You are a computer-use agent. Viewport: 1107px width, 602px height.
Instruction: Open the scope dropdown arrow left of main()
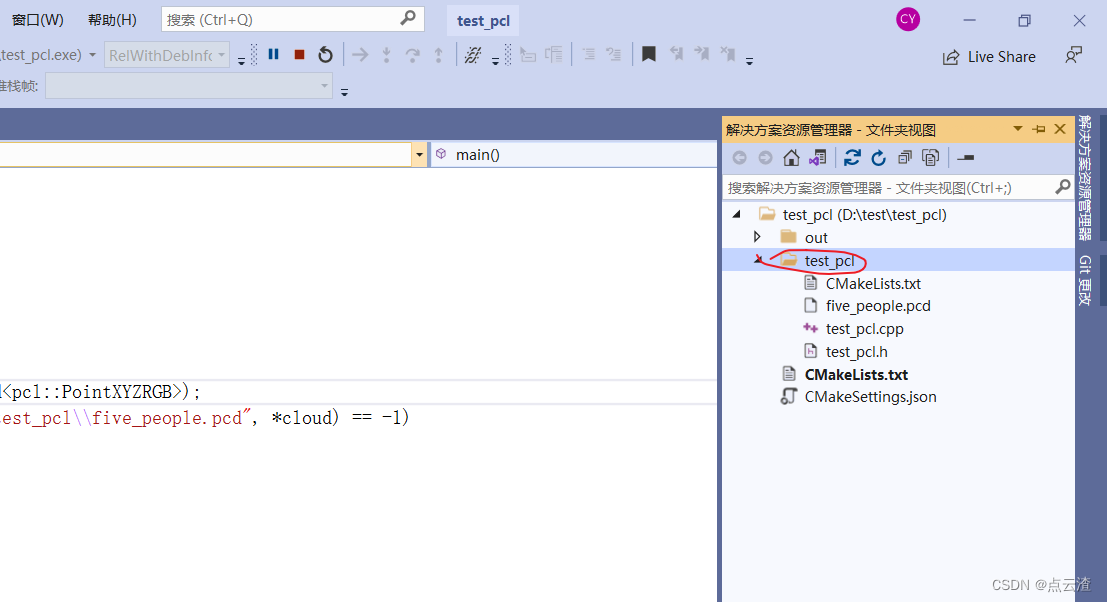coord(419,155)
